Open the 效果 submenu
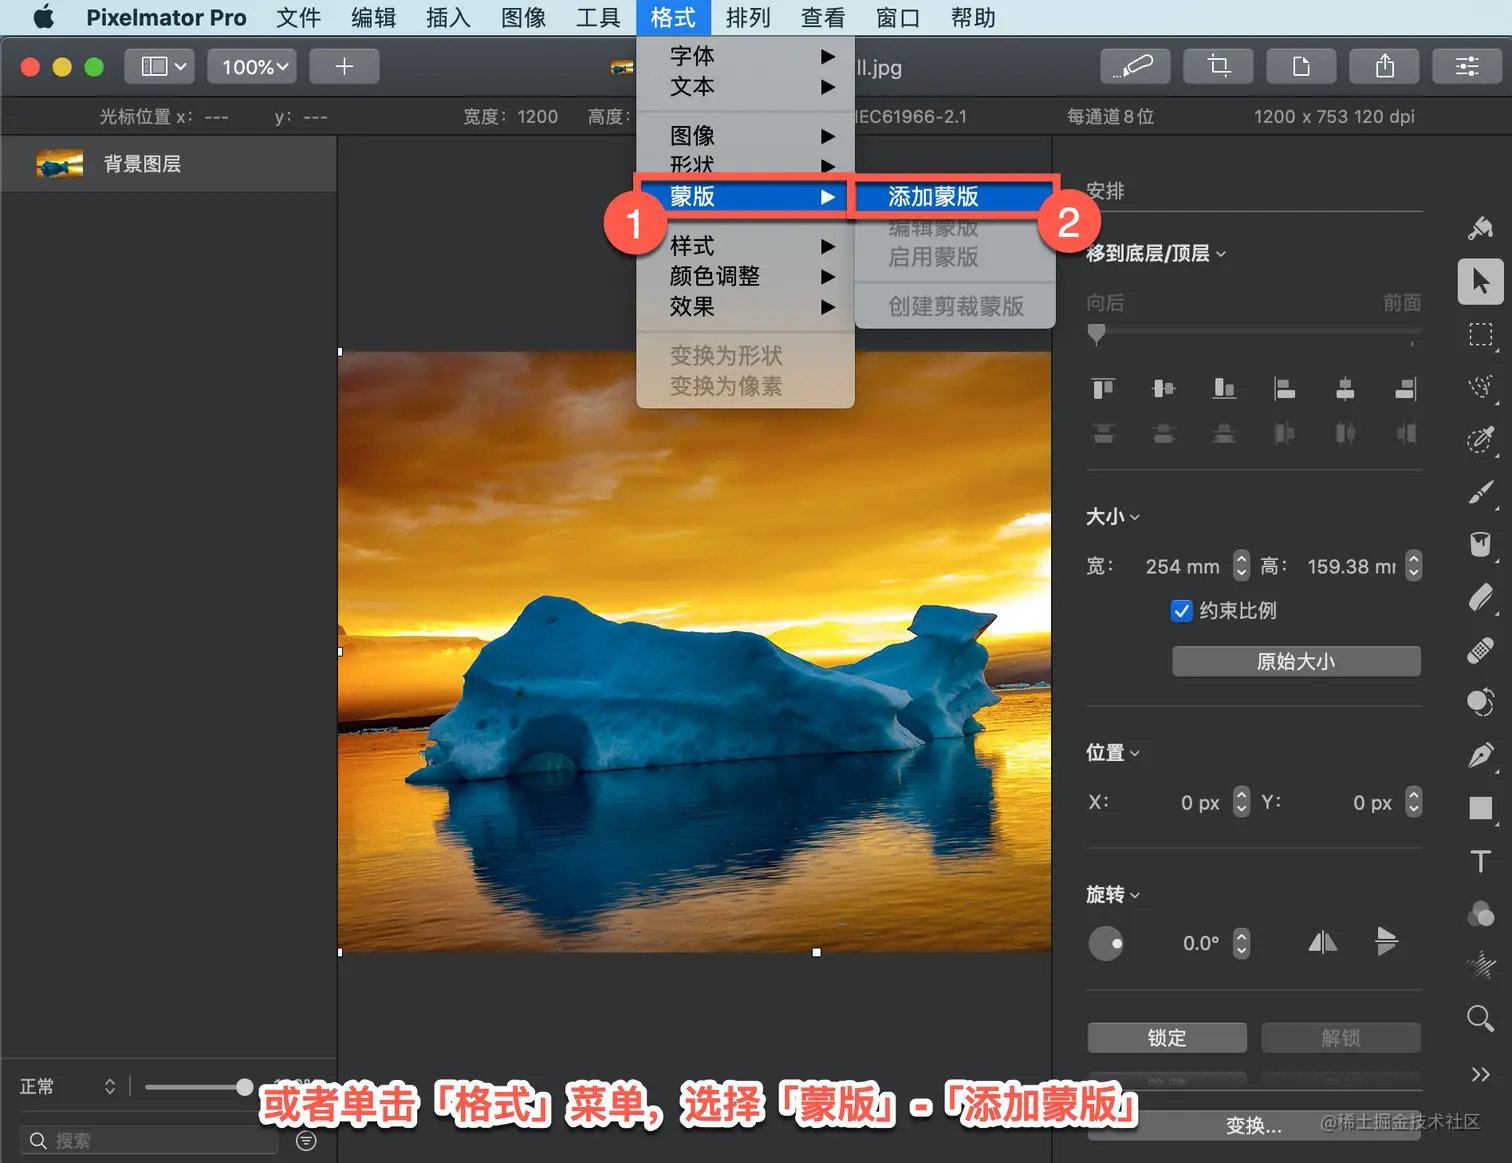This screenshot has width=1512, height=1163. 745,306
